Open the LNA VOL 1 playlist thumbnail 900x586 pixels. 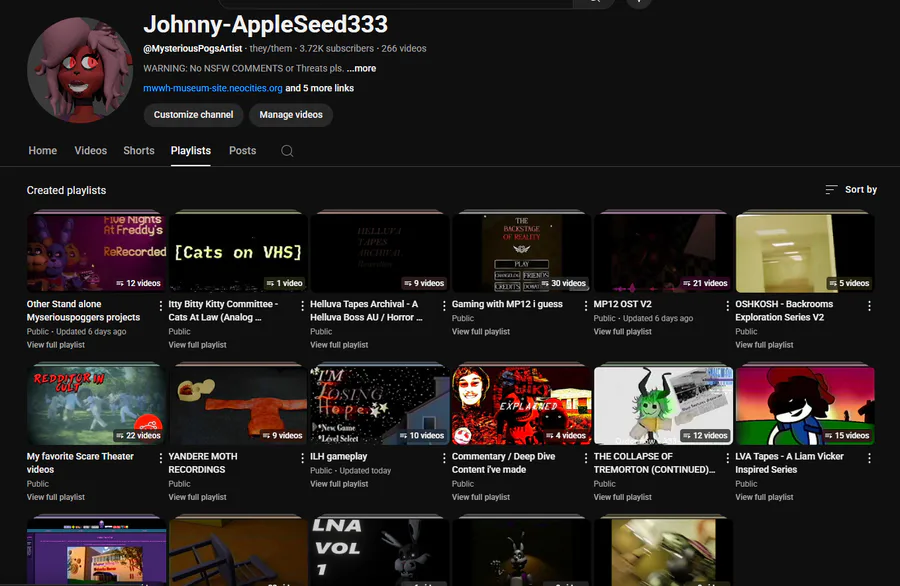(x=380, y=552)
